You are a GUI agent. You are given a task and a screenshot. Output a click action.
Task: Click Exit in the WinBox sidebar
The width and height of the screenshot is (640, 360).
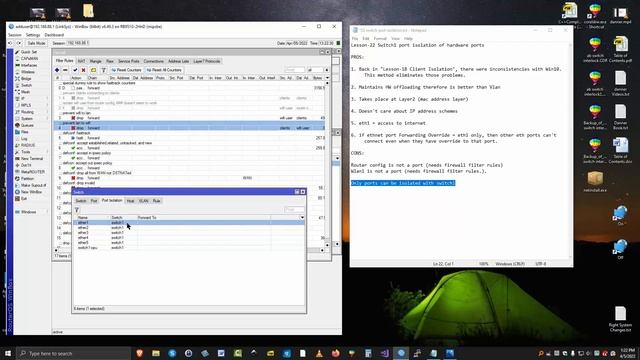pos(24,198)
